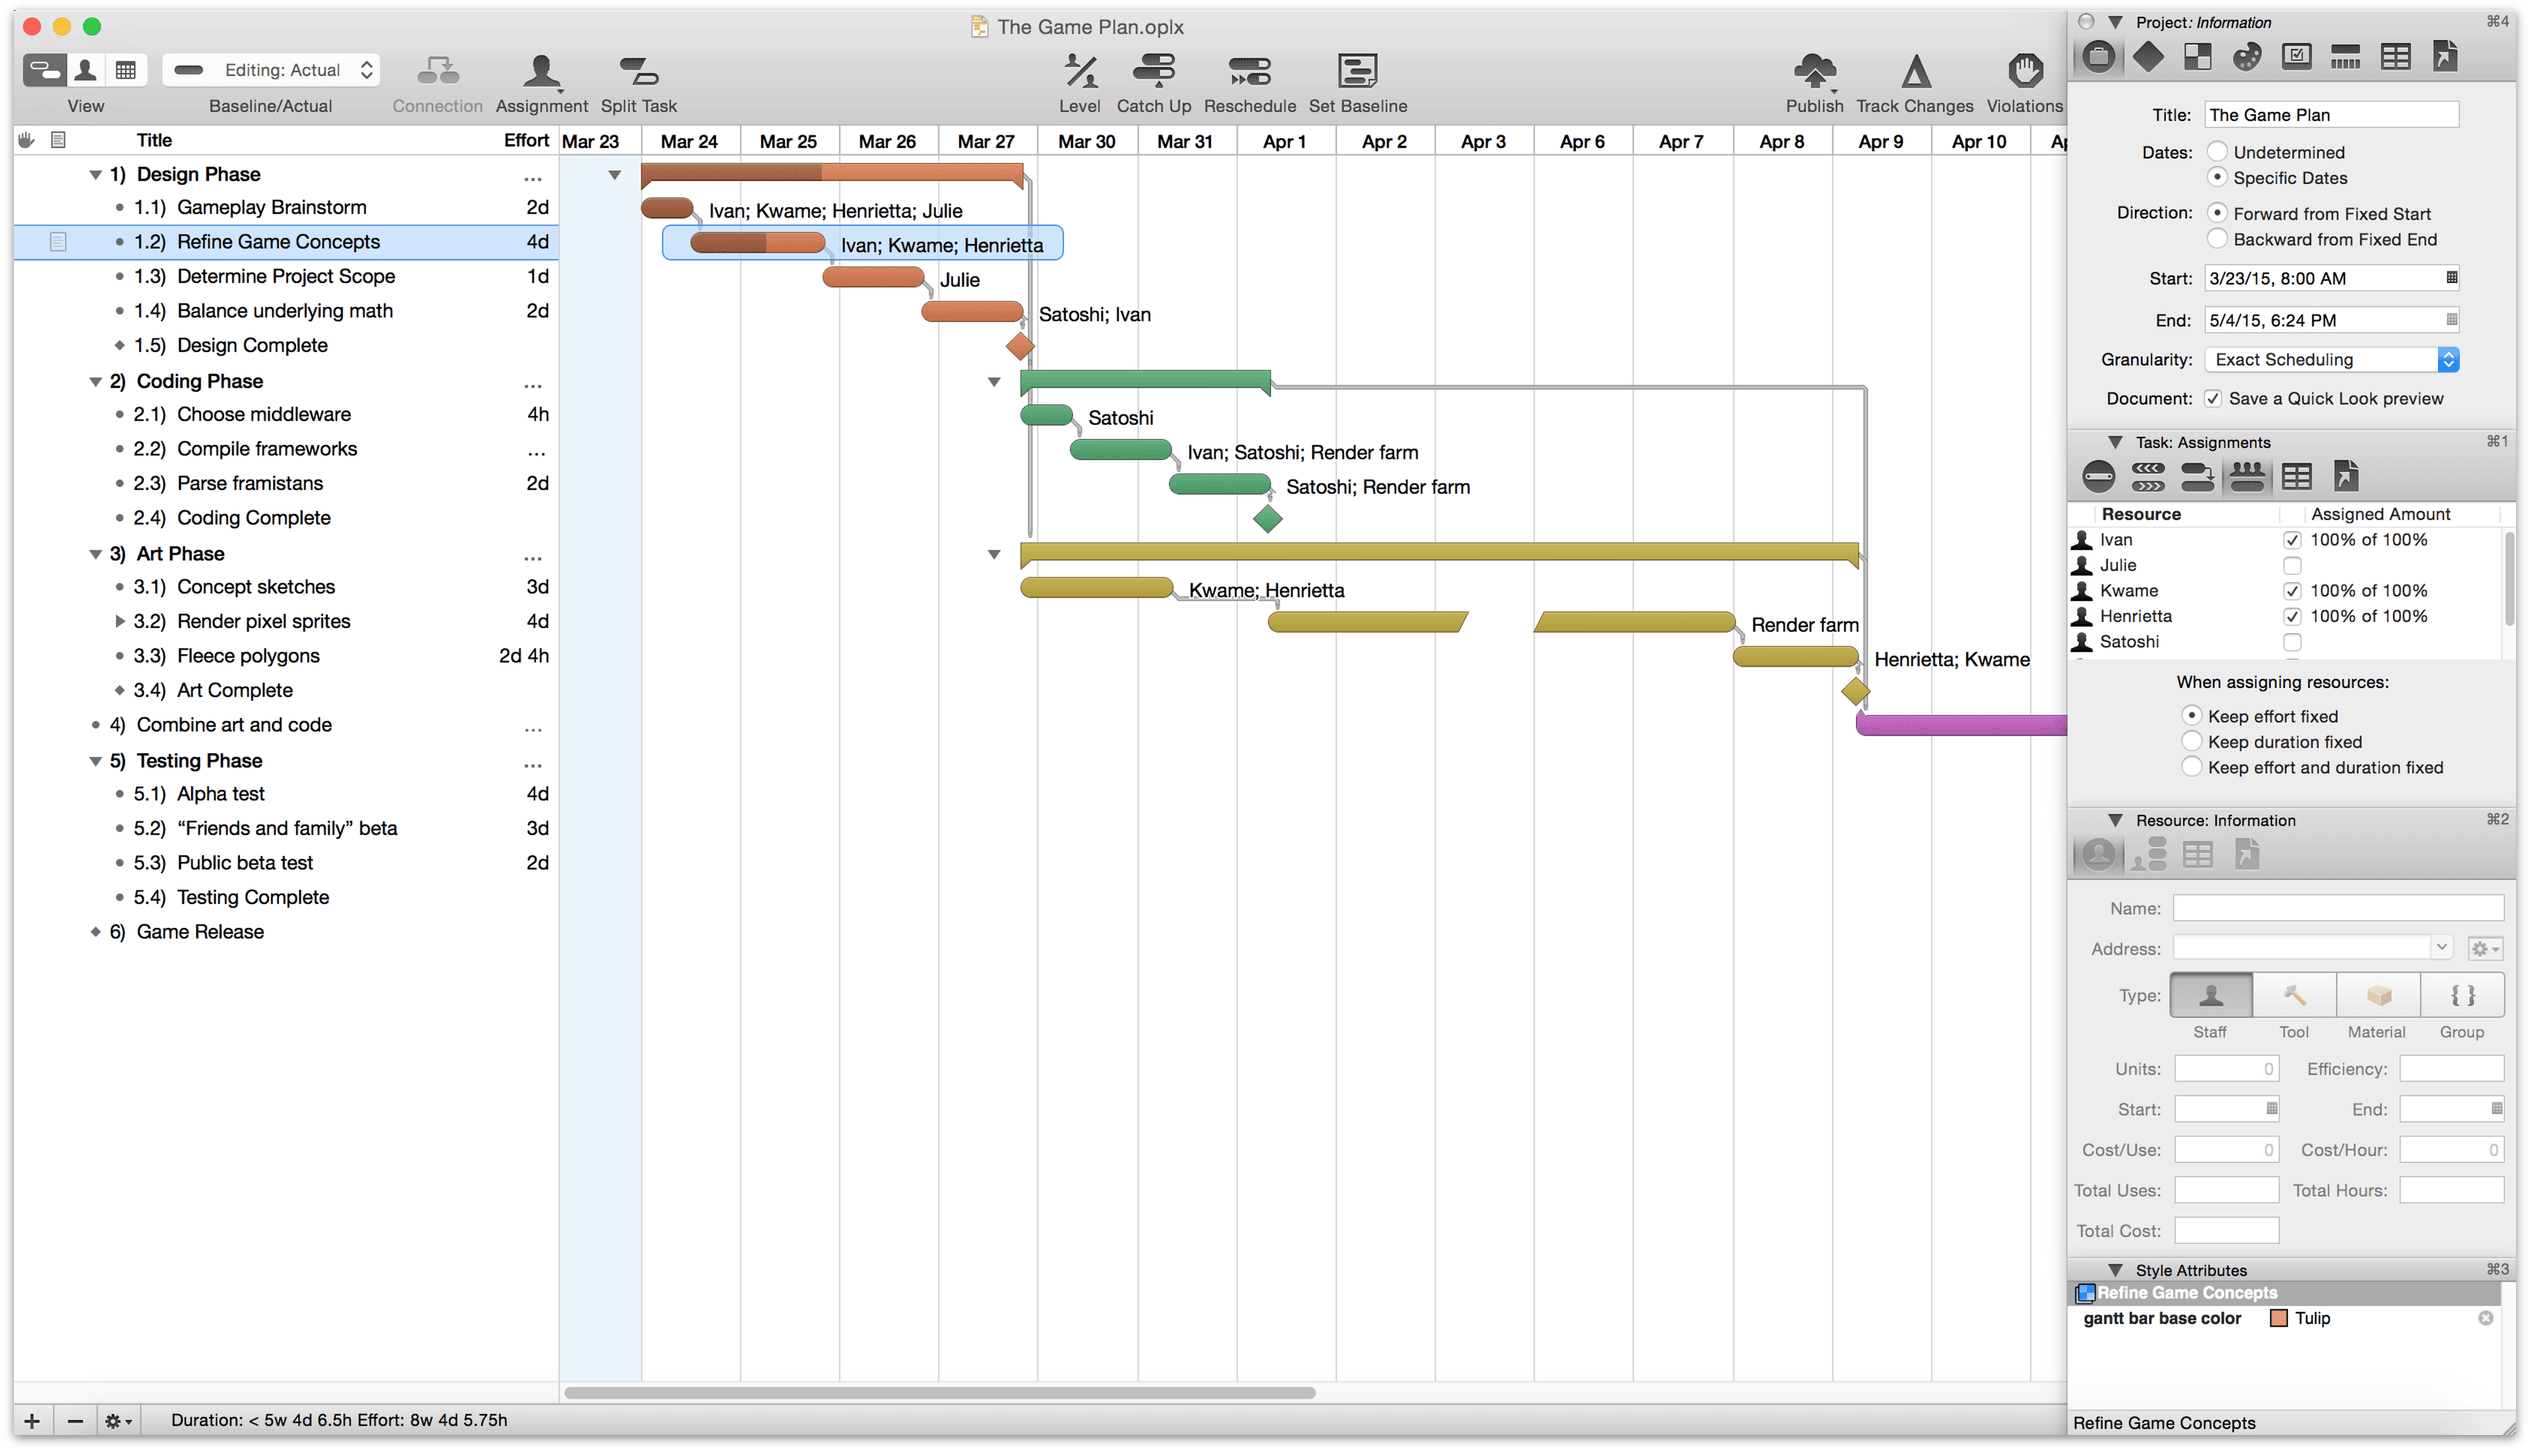Screen dimensions: 2530x1451
Task: Open the Granularity dropdown for Exact Scheduling
Action: pos(2448,358)
